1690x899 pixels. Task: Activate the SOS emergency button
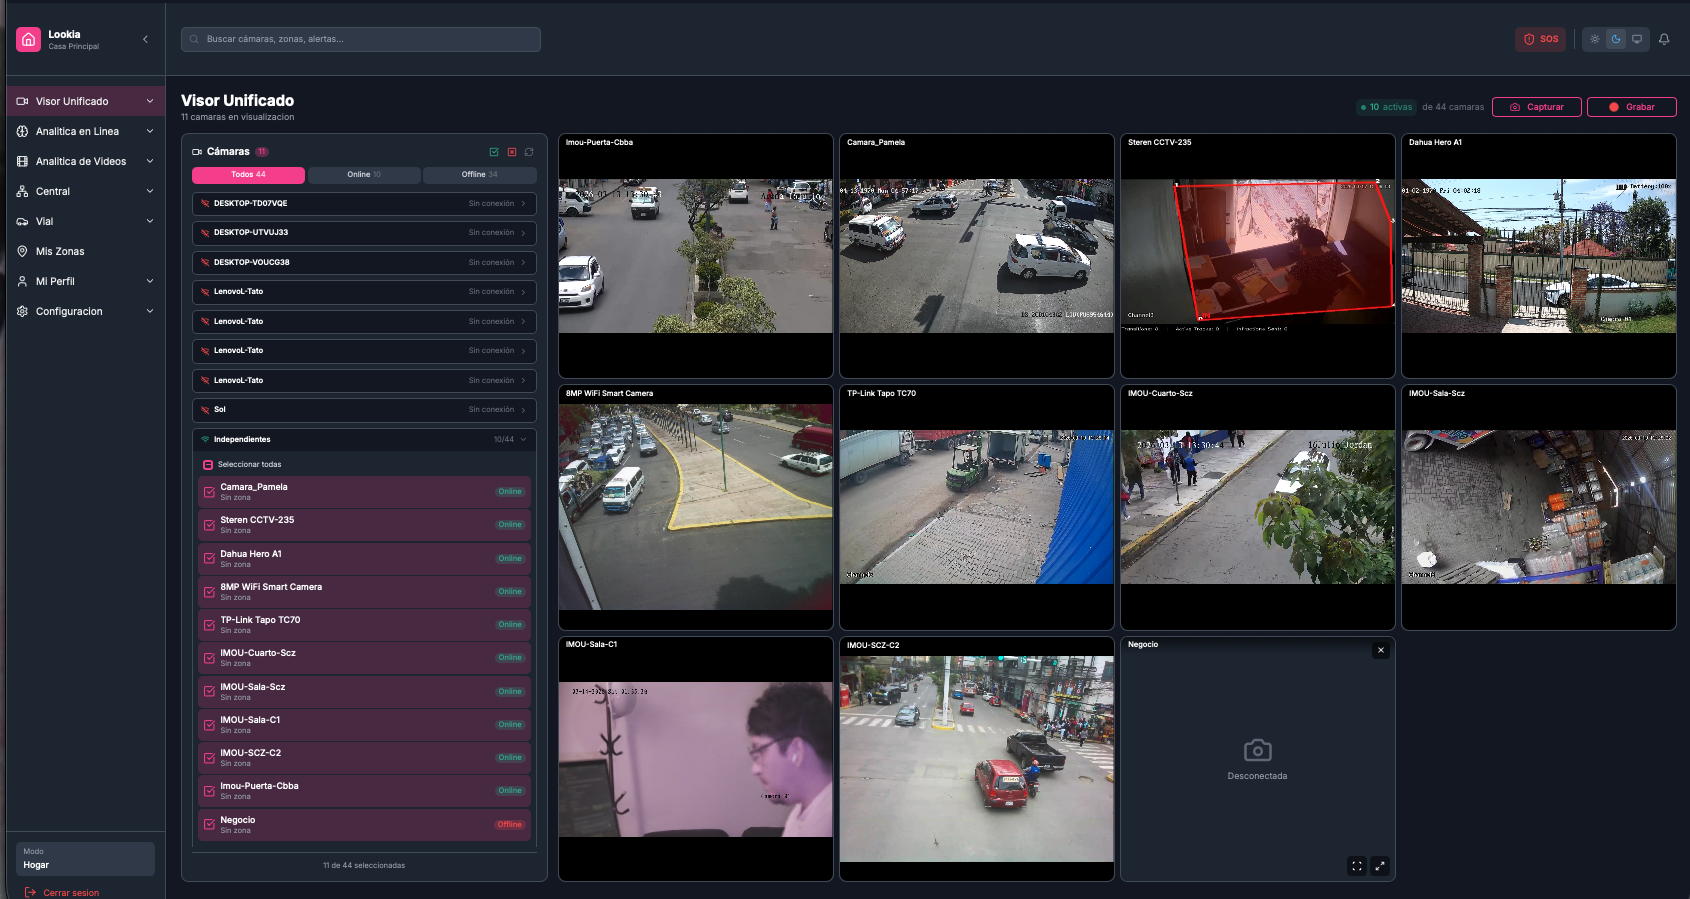1540,39
